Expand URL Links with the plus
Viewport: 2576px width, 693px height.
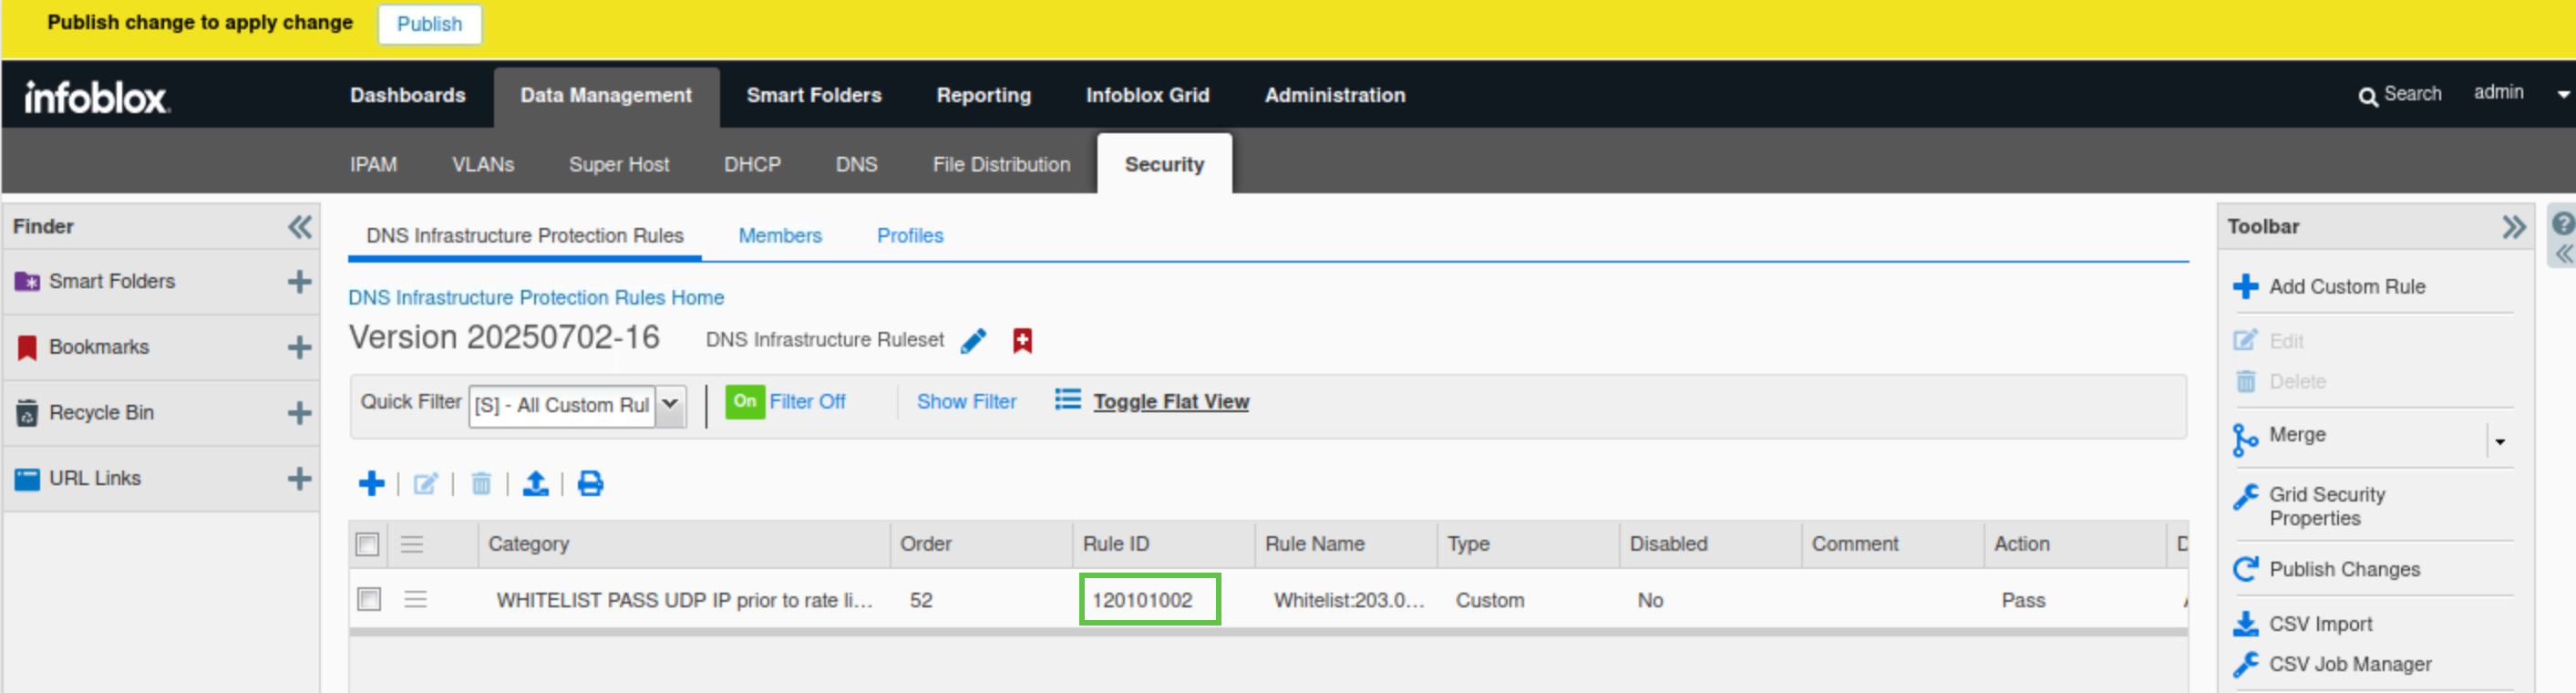tap(299, 478)
